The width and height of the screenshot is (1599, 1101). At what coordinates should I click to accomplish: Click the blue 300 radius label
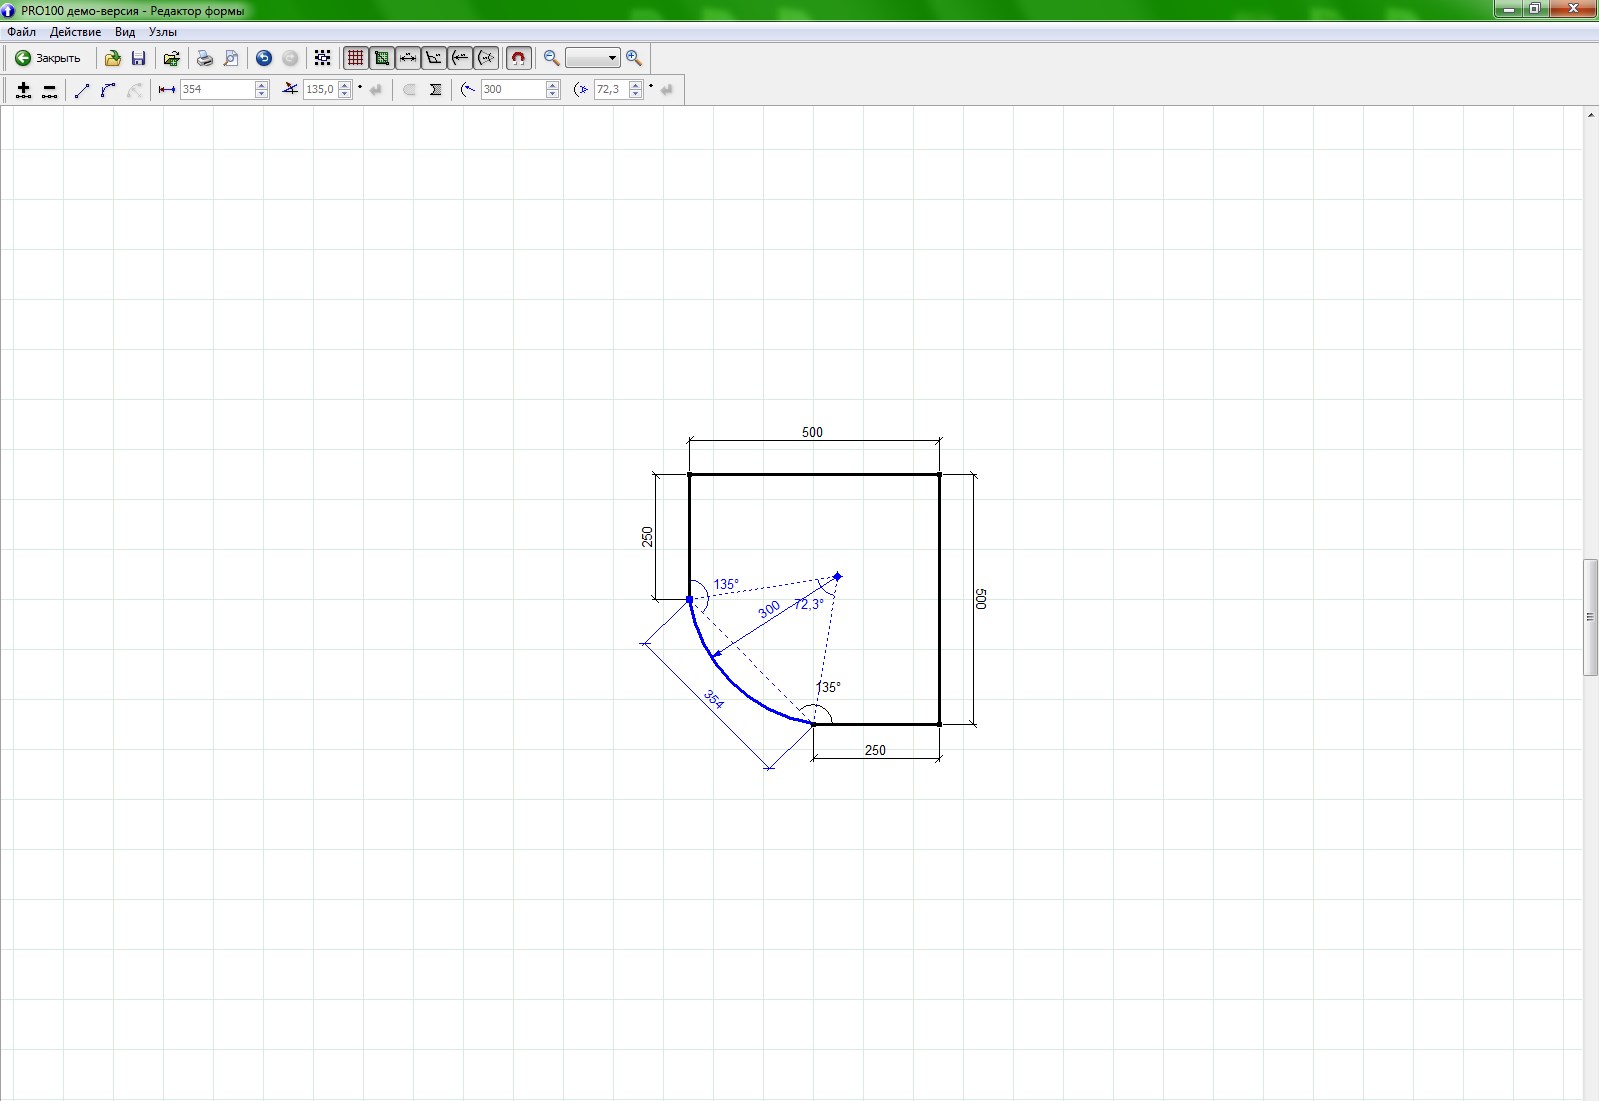(769, 610)
